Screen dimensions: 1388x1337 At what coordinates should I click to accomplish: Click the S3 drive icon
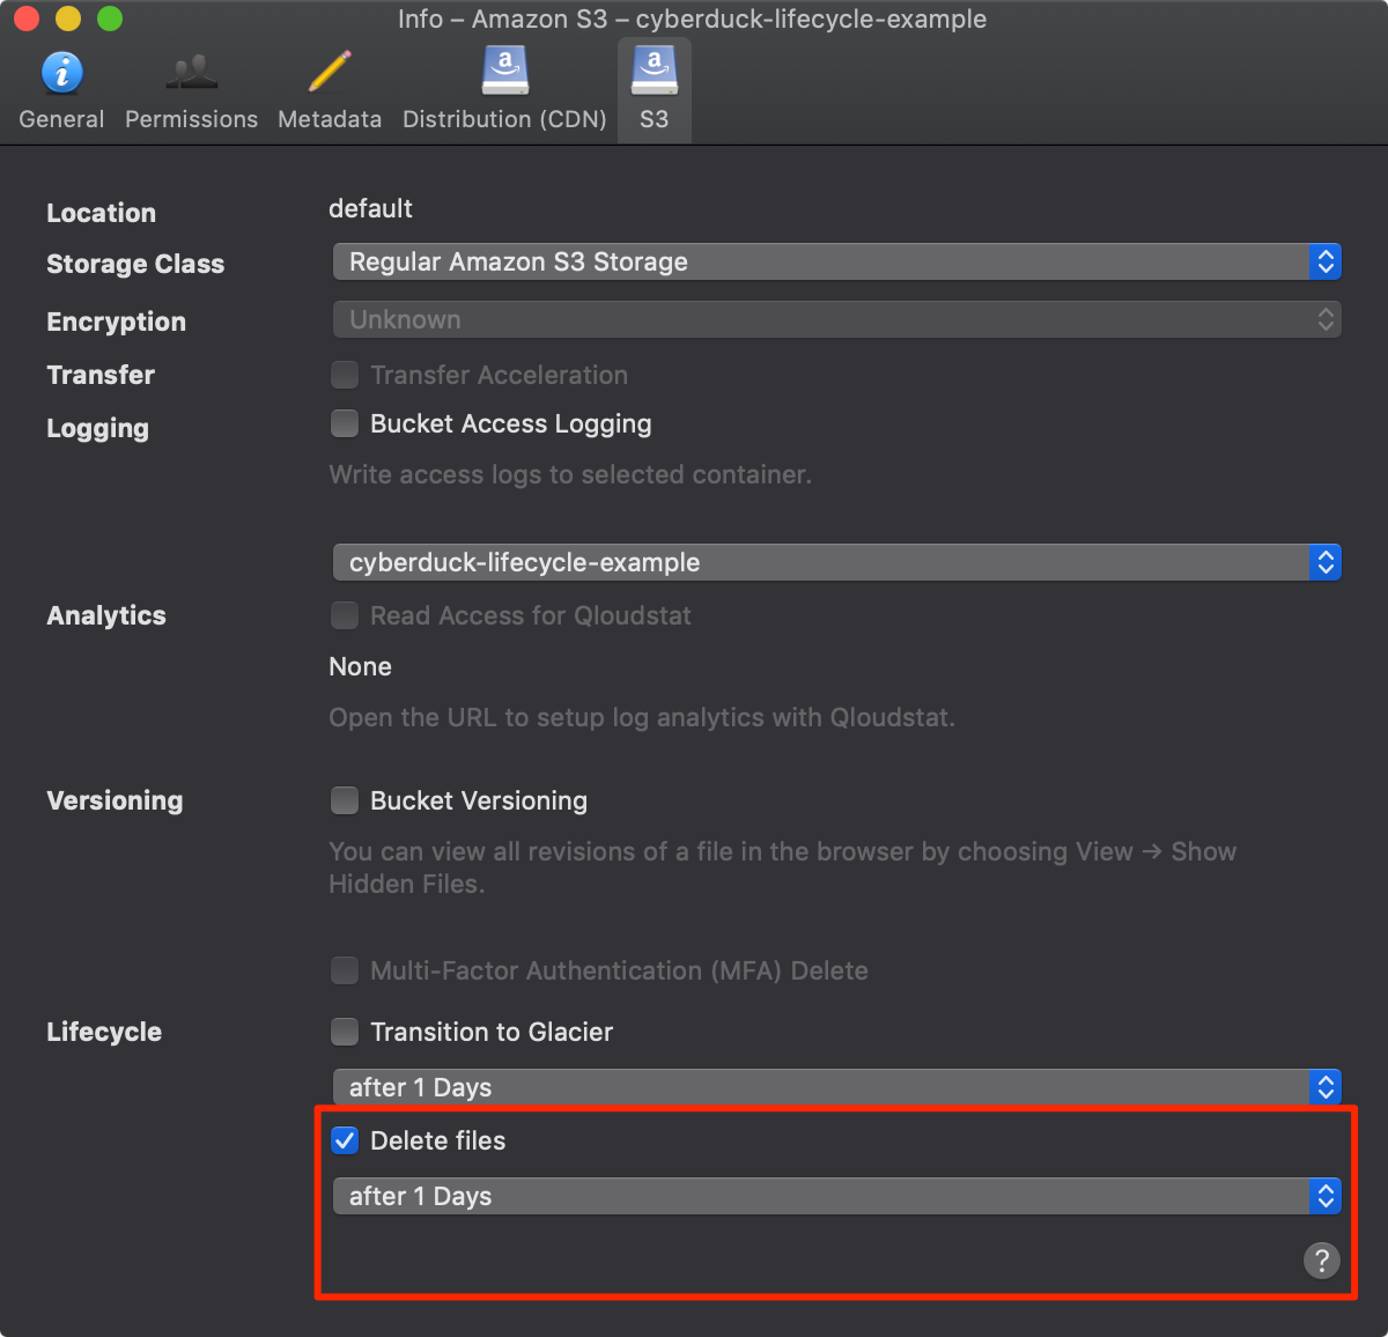click(654, 70)
